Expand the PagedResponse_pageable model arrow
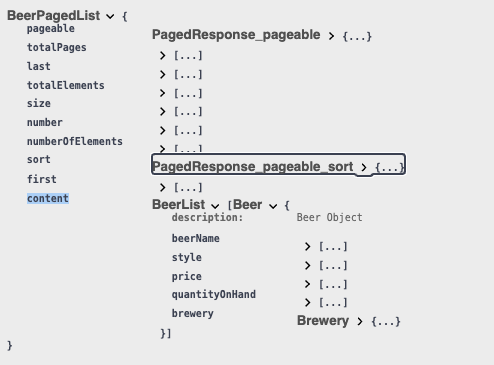This screenshot has height=365, width=494. coord(331,36)
